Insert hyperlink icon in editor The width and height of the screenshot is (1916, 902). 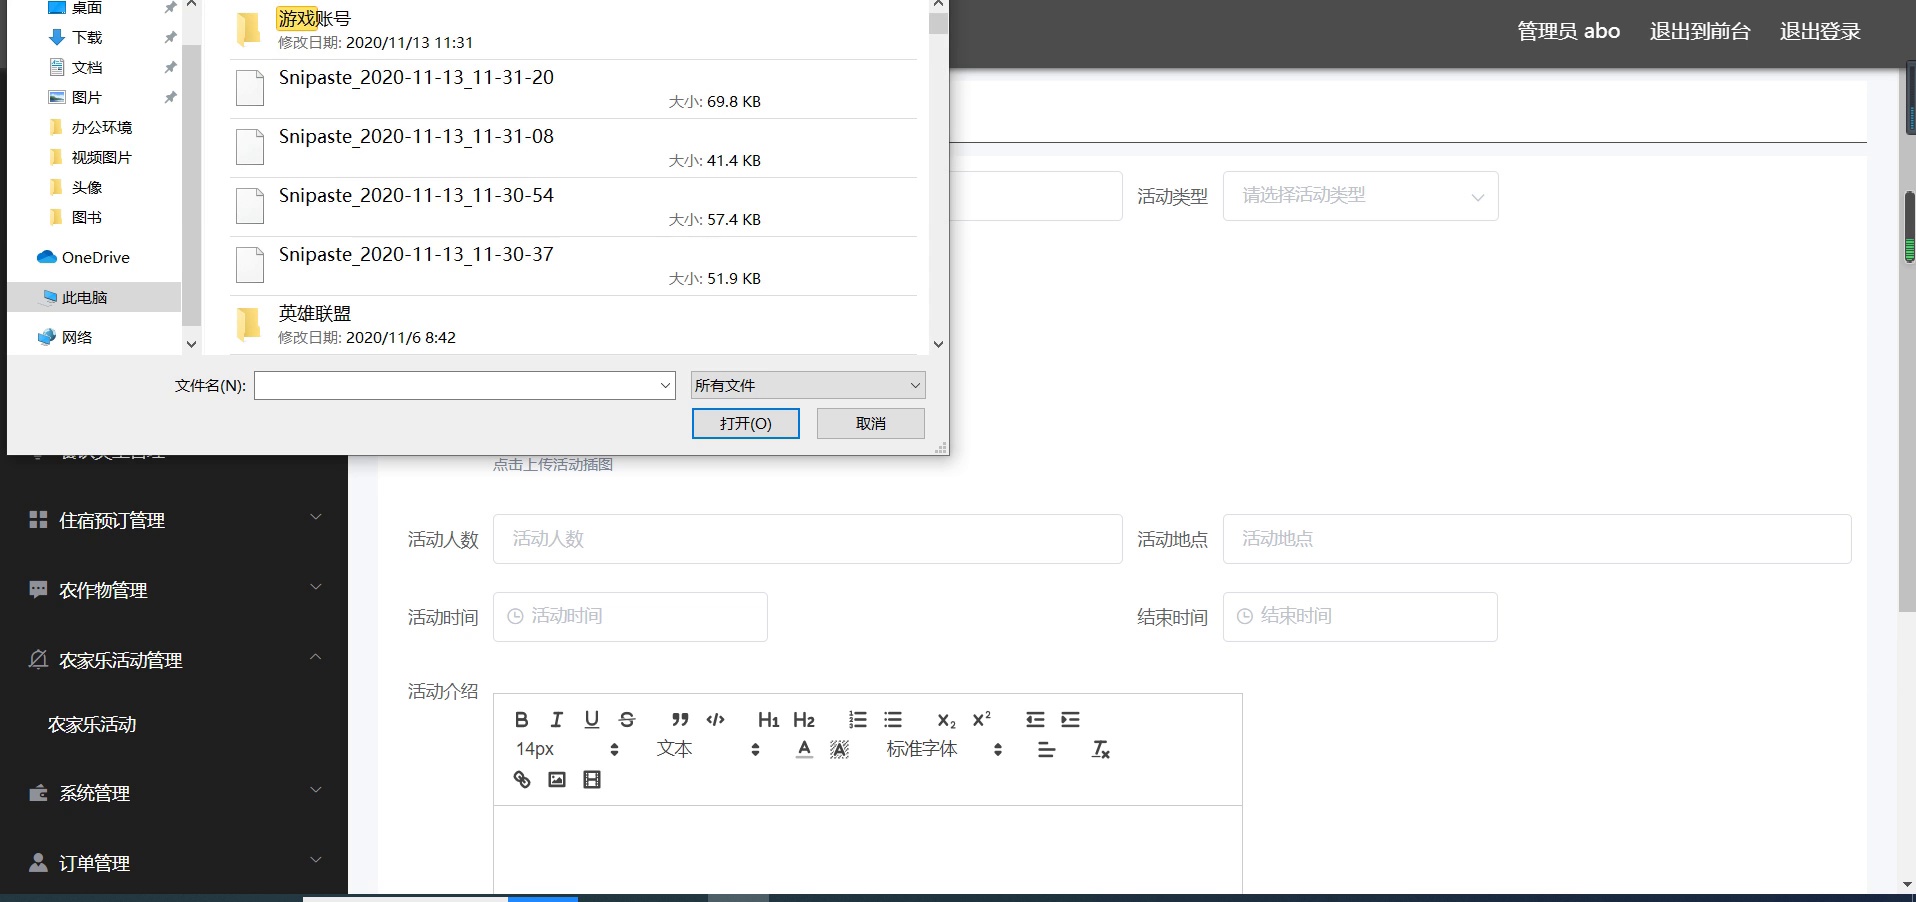tap(521, 779)
